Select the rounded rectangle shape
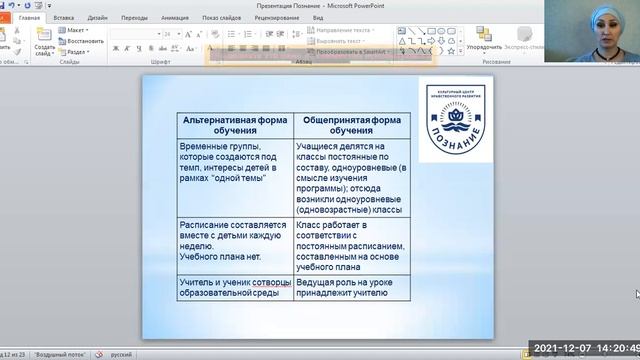 coord(451,31)
